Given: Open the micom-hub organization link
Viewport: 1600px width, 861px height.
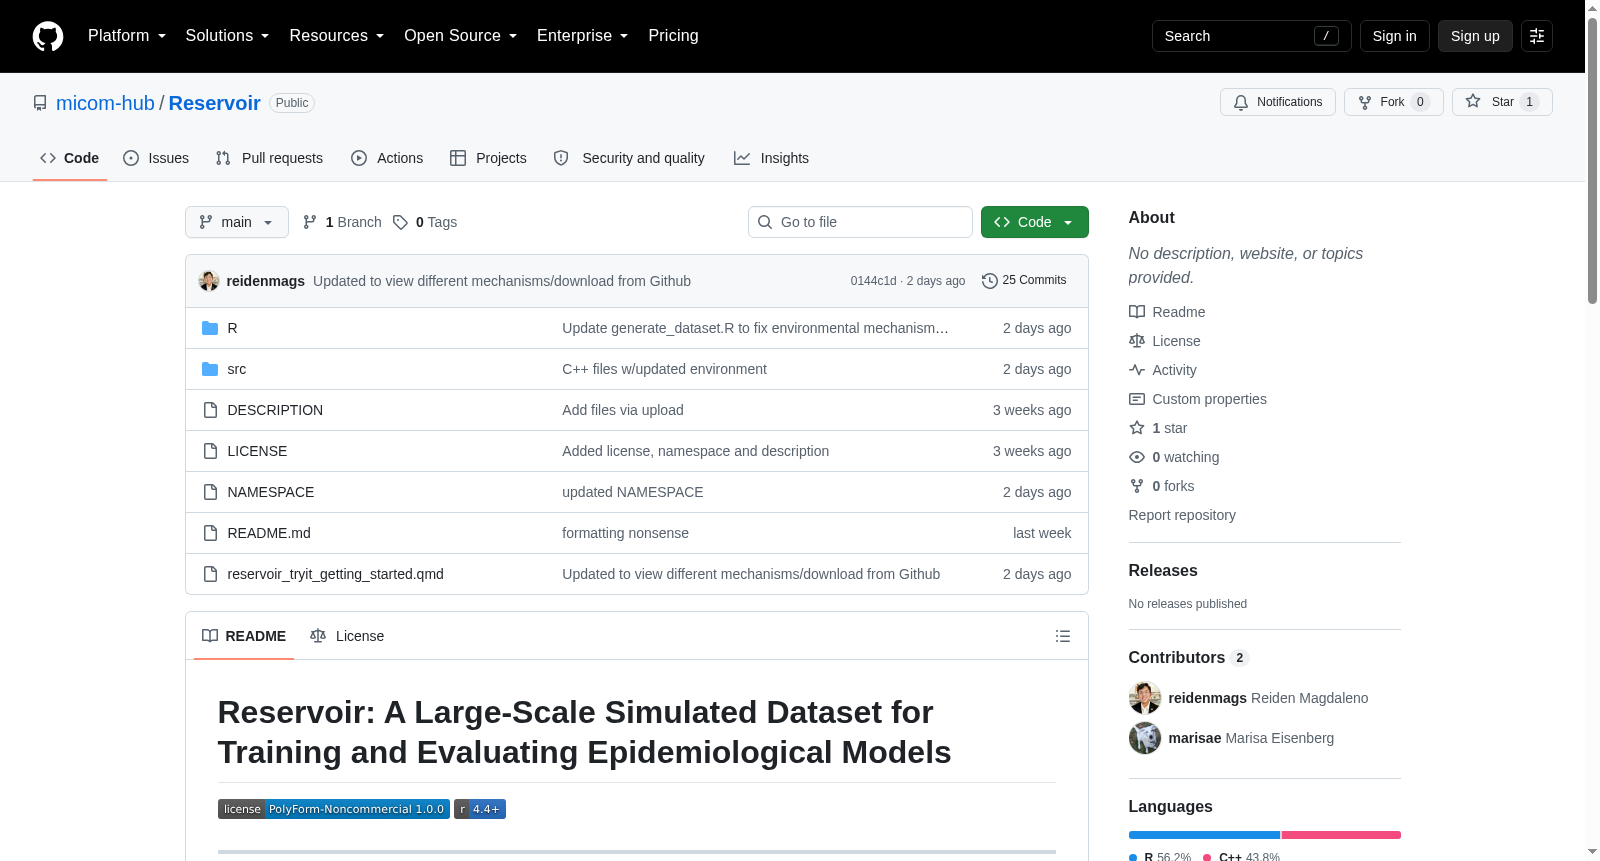Looking at the screenshot, I should tap(105, 103).
